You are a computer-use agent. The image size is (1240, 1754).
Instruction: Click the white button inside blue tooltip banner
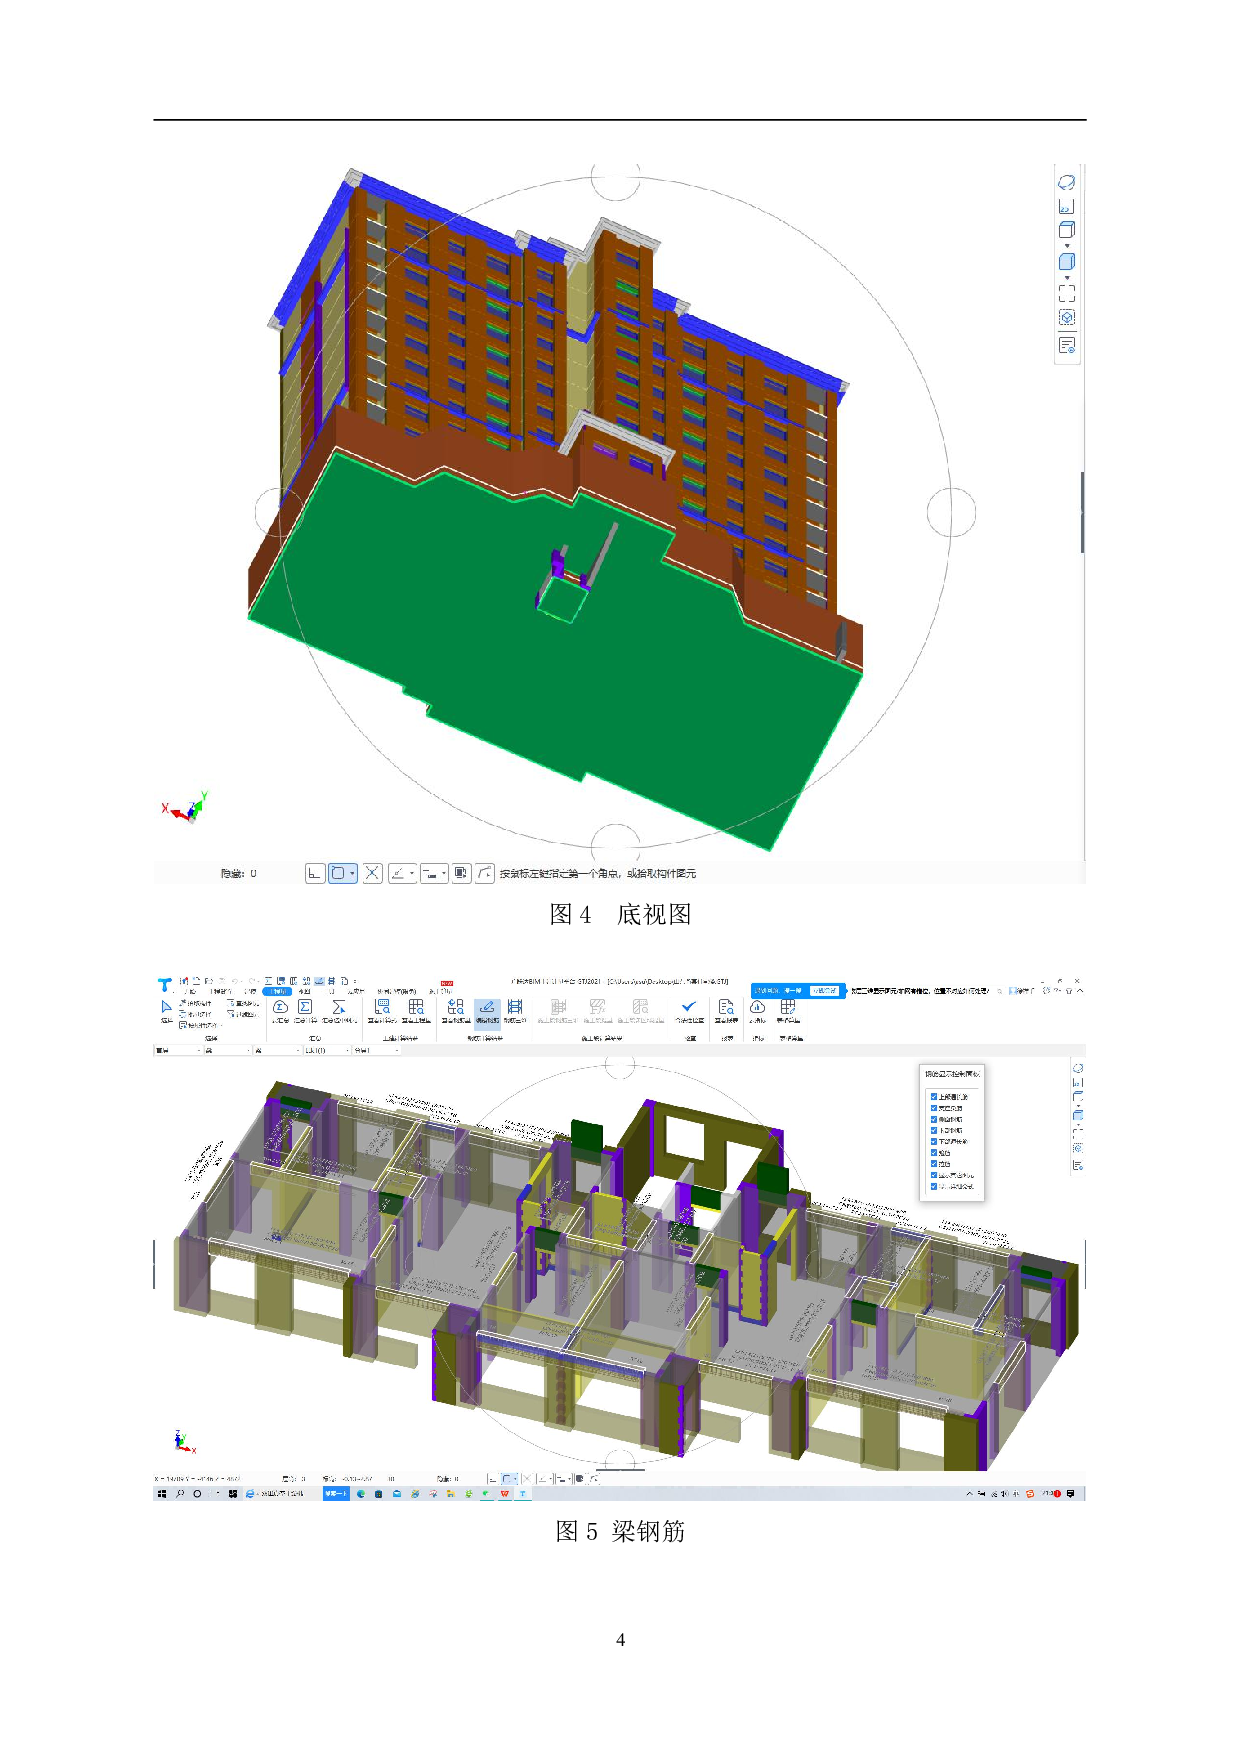coord(825,990)
